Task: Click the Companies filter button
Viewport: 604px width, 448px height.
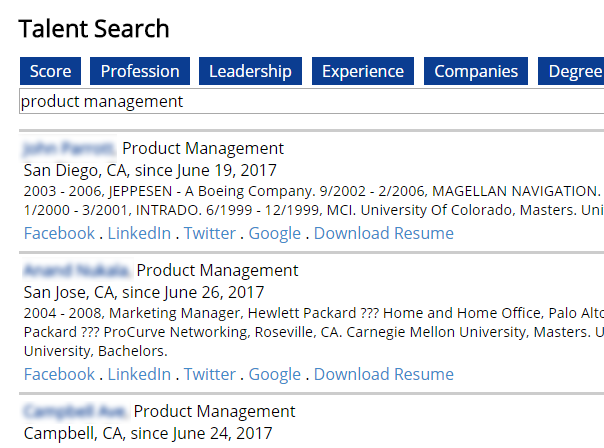Action: tap(476, 71)
